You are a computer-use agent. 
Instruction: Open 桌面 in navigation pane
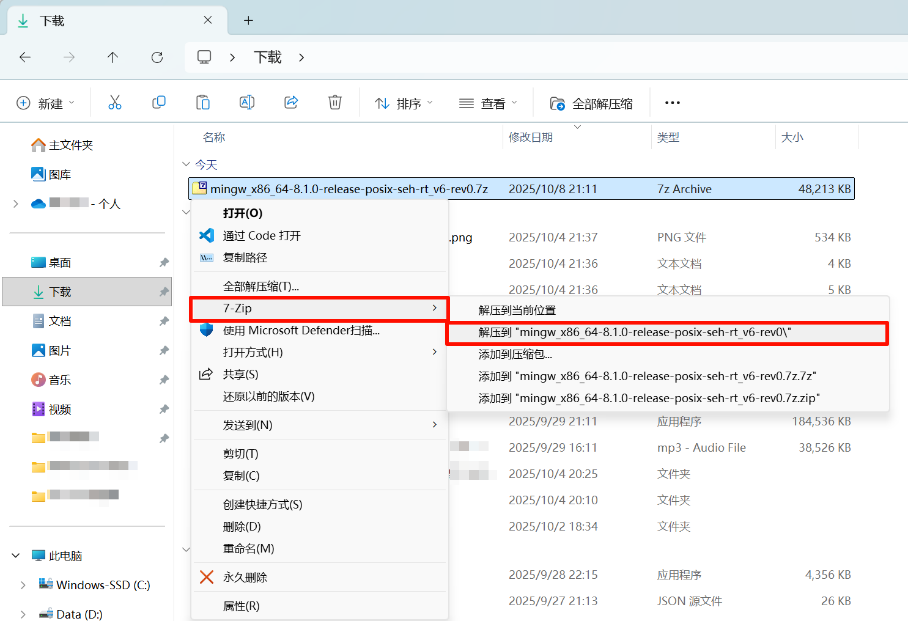[x=51, y=262]
